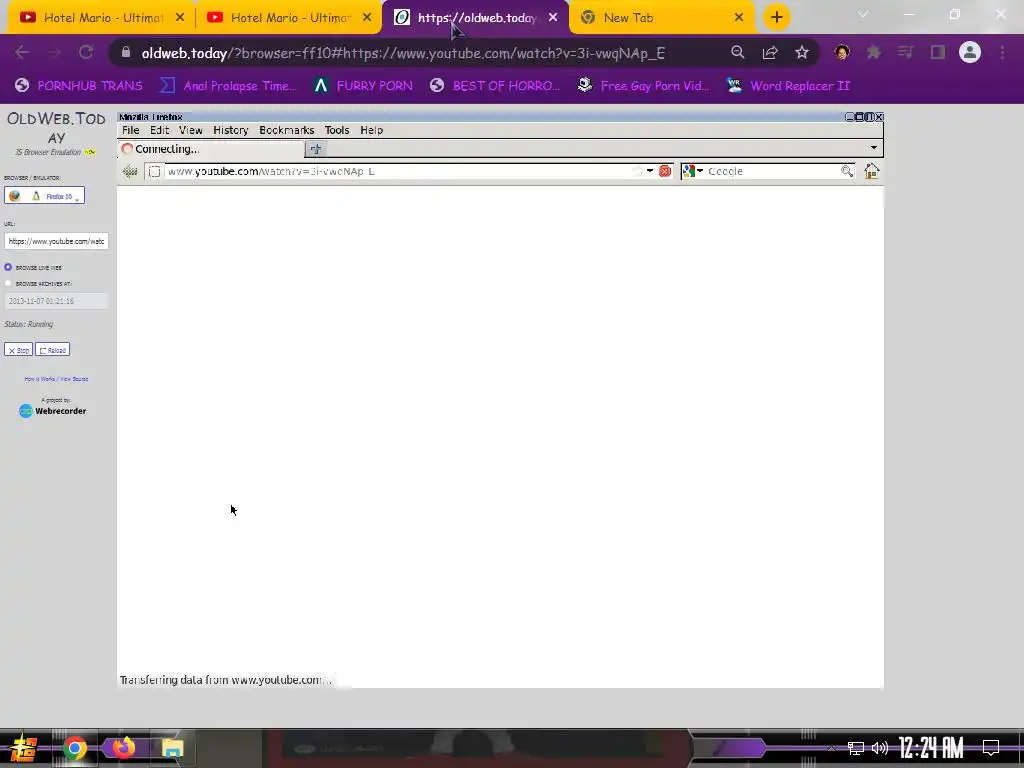Open the Windows Start menu icon
The height and width of the screenshot is (768, 1024).
coord(24,748)
